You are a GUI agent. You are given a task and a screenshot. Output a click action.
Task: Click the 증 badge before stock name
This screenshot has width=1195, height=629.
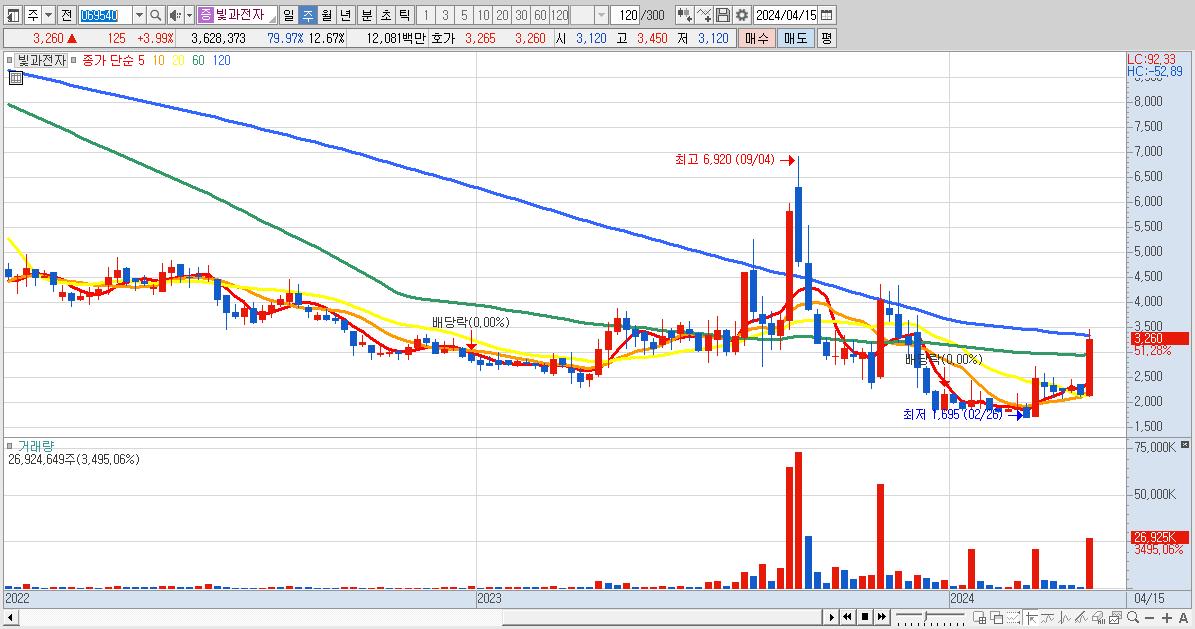click(206, 14)
